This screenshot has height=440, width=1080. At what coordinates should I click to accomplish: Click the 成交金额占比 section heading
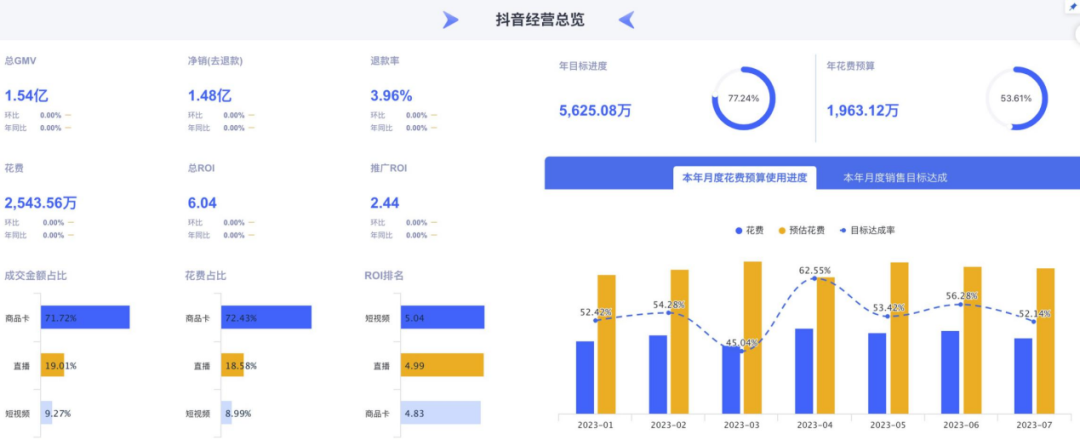click(x=36, y=276)
